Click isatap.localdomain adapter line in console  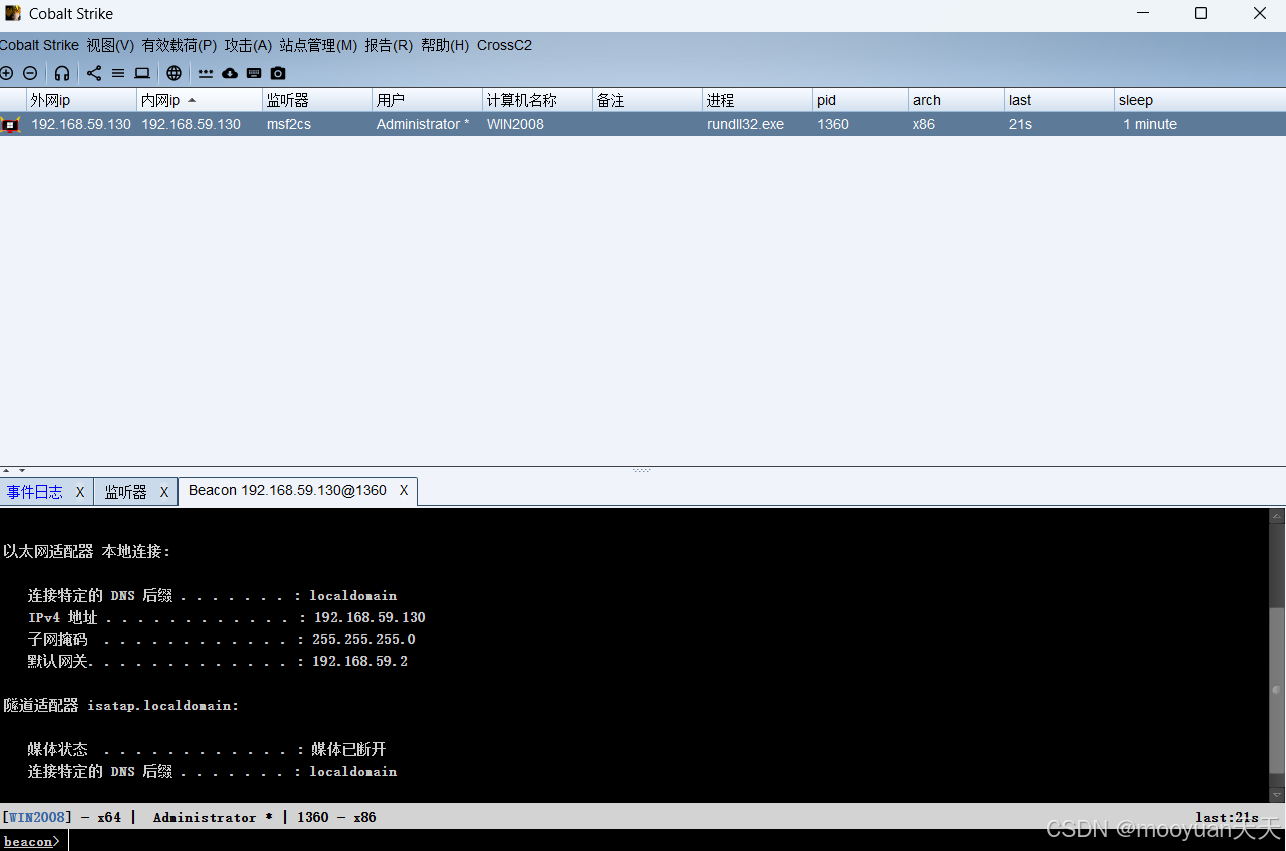[x=121, y=706]
